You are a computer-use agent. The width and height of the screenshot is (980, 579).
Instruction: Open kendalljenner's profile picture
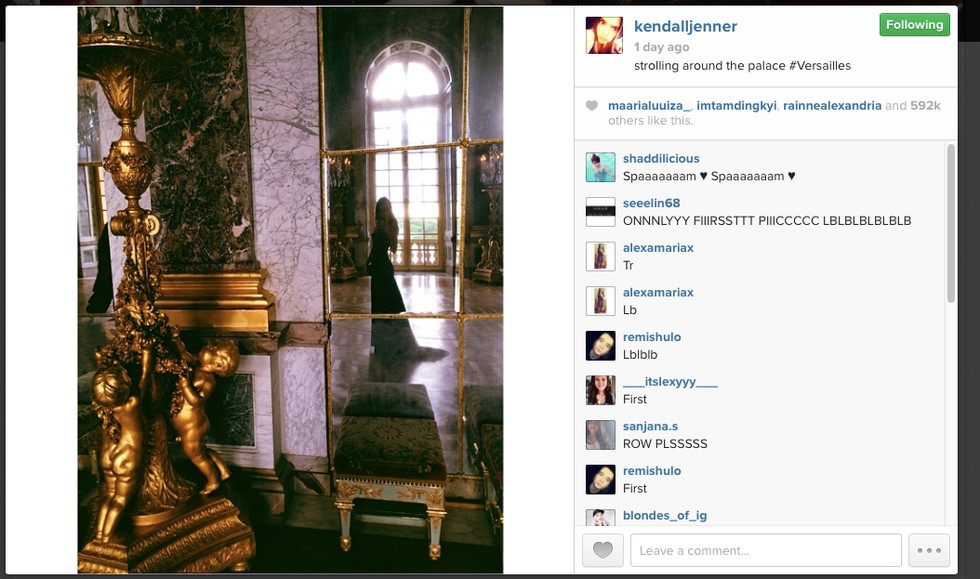pyautogui.click(x=604, y=36)
